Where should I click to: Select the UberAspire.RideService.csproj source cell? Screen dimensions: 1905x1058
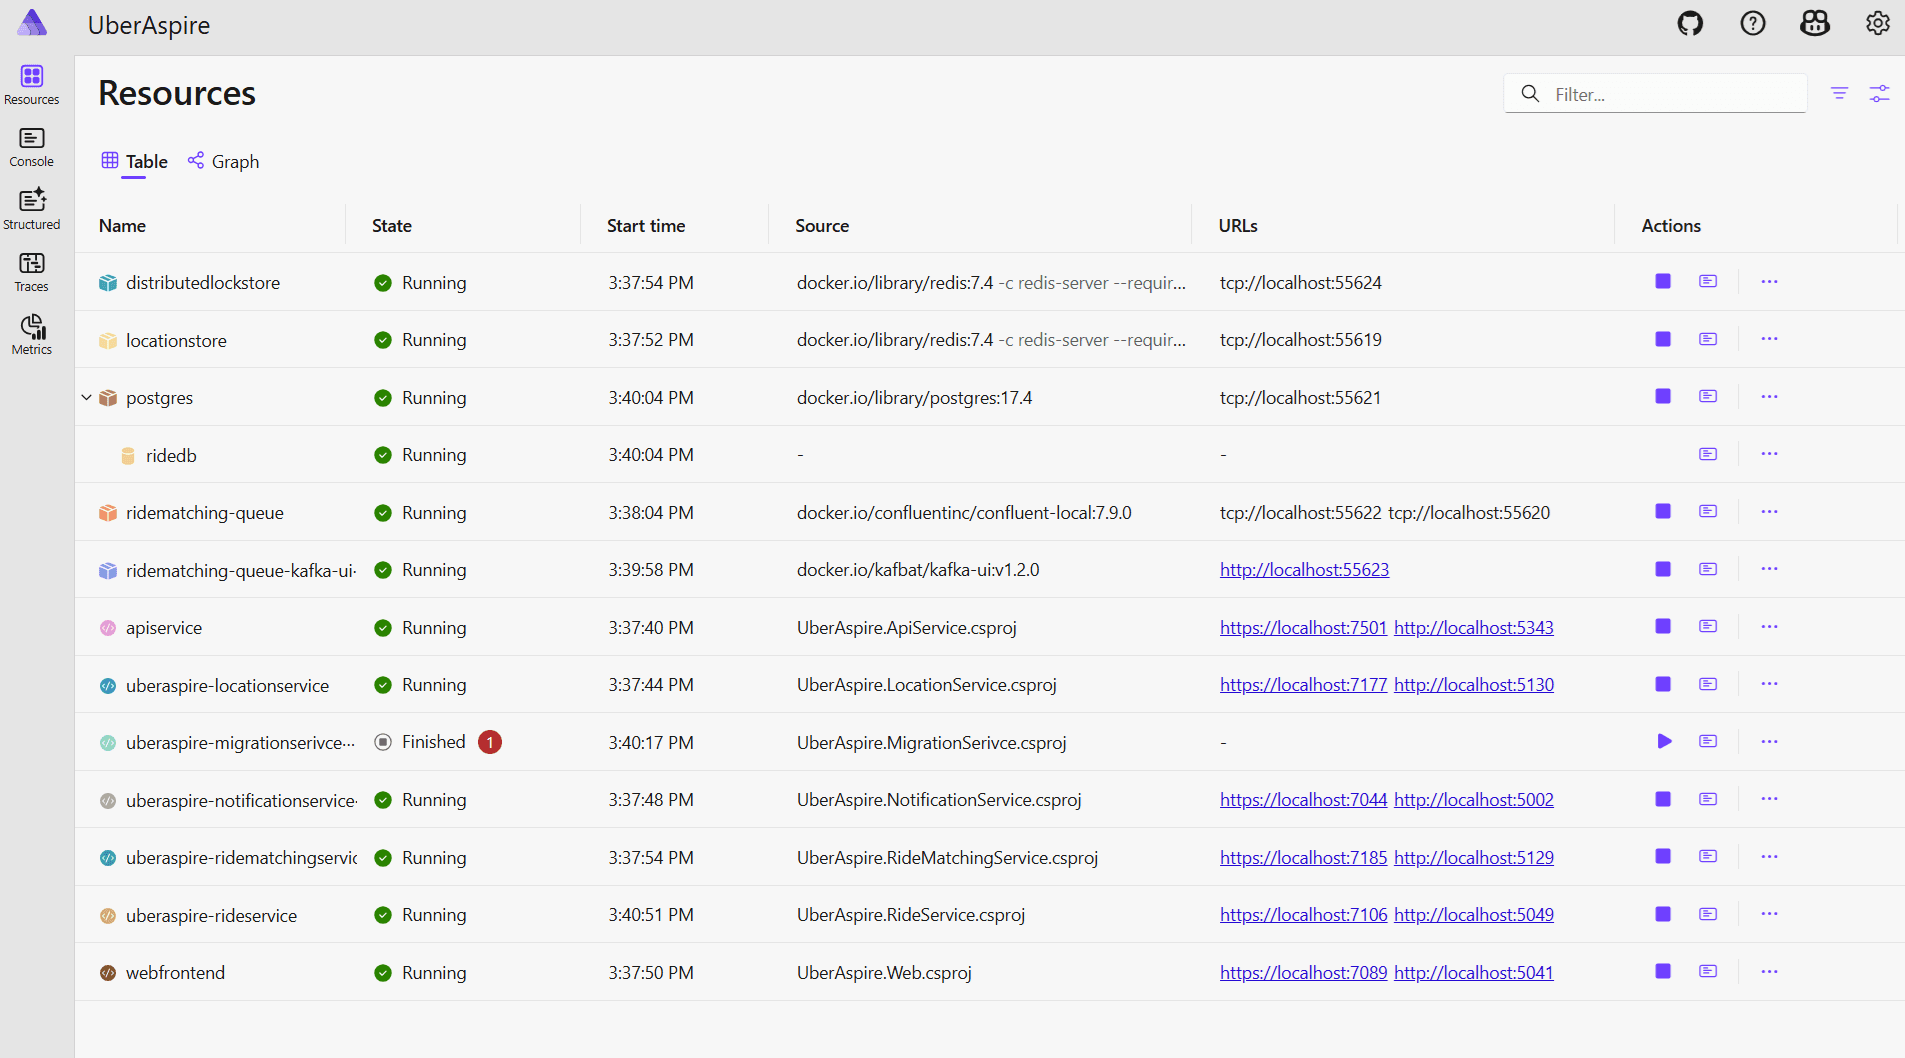(x=911, y=915)
